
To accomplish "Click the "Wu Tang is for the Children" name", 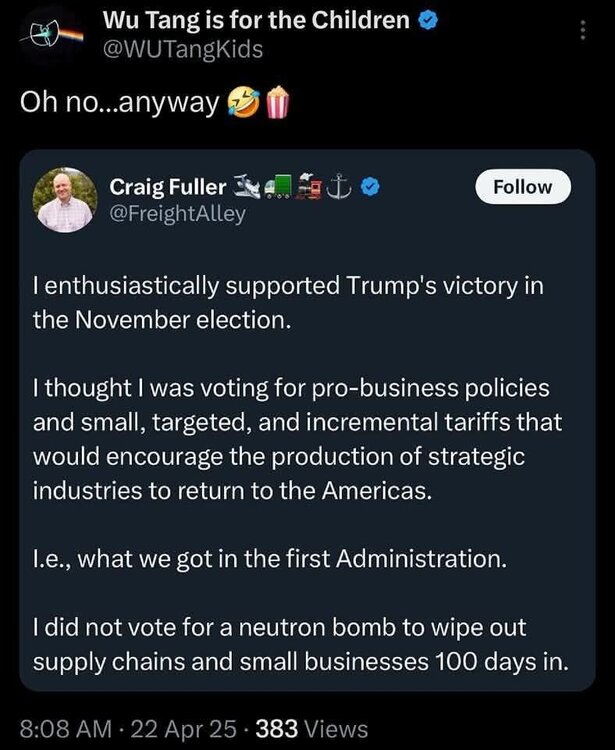I will pos(256,21).
